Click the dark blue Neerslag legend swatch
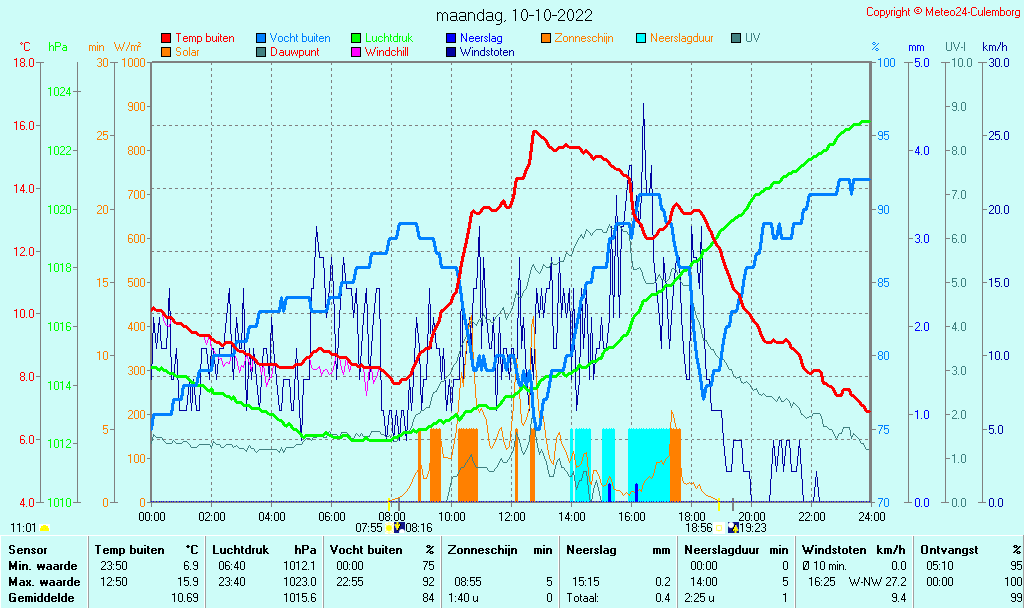 click(x=451, y=39)
